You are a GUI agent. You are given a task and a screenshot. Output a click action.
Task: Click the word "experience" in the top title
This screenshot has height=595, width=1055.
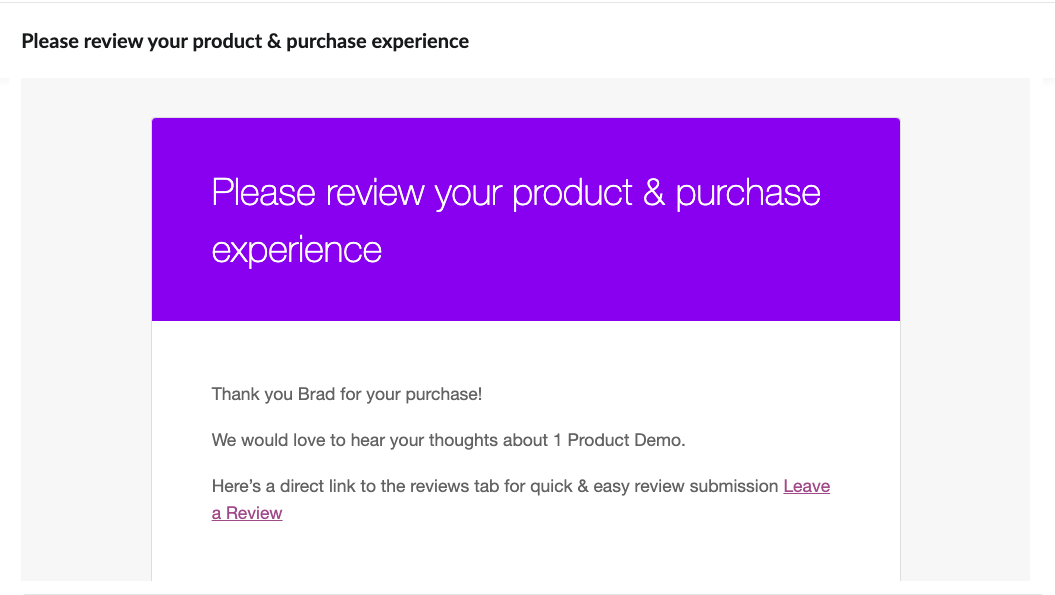click(x=420, y=42)
